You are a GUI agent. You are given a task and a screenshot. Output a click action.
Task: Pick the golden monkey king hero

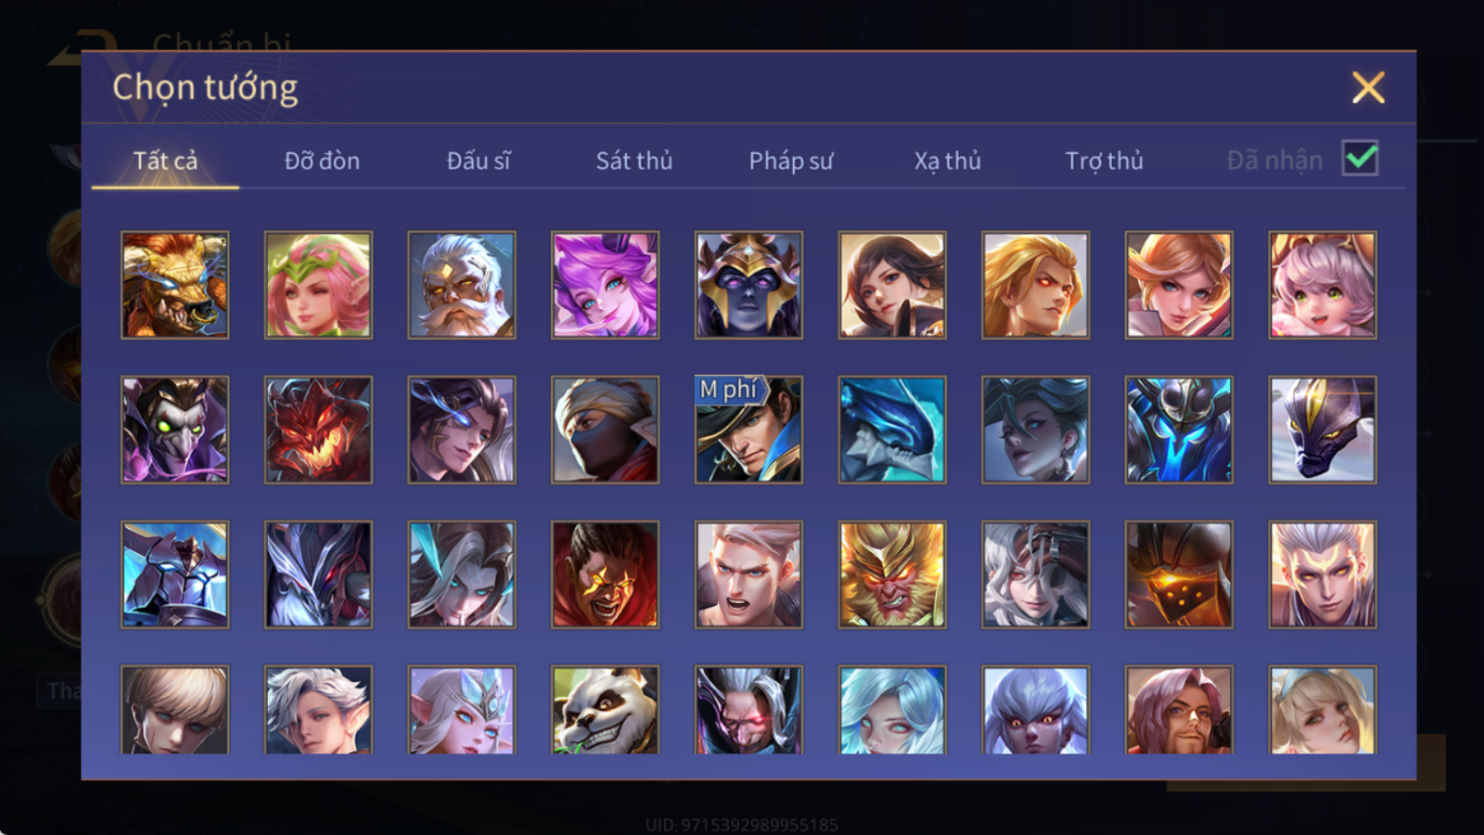point(892,575)
